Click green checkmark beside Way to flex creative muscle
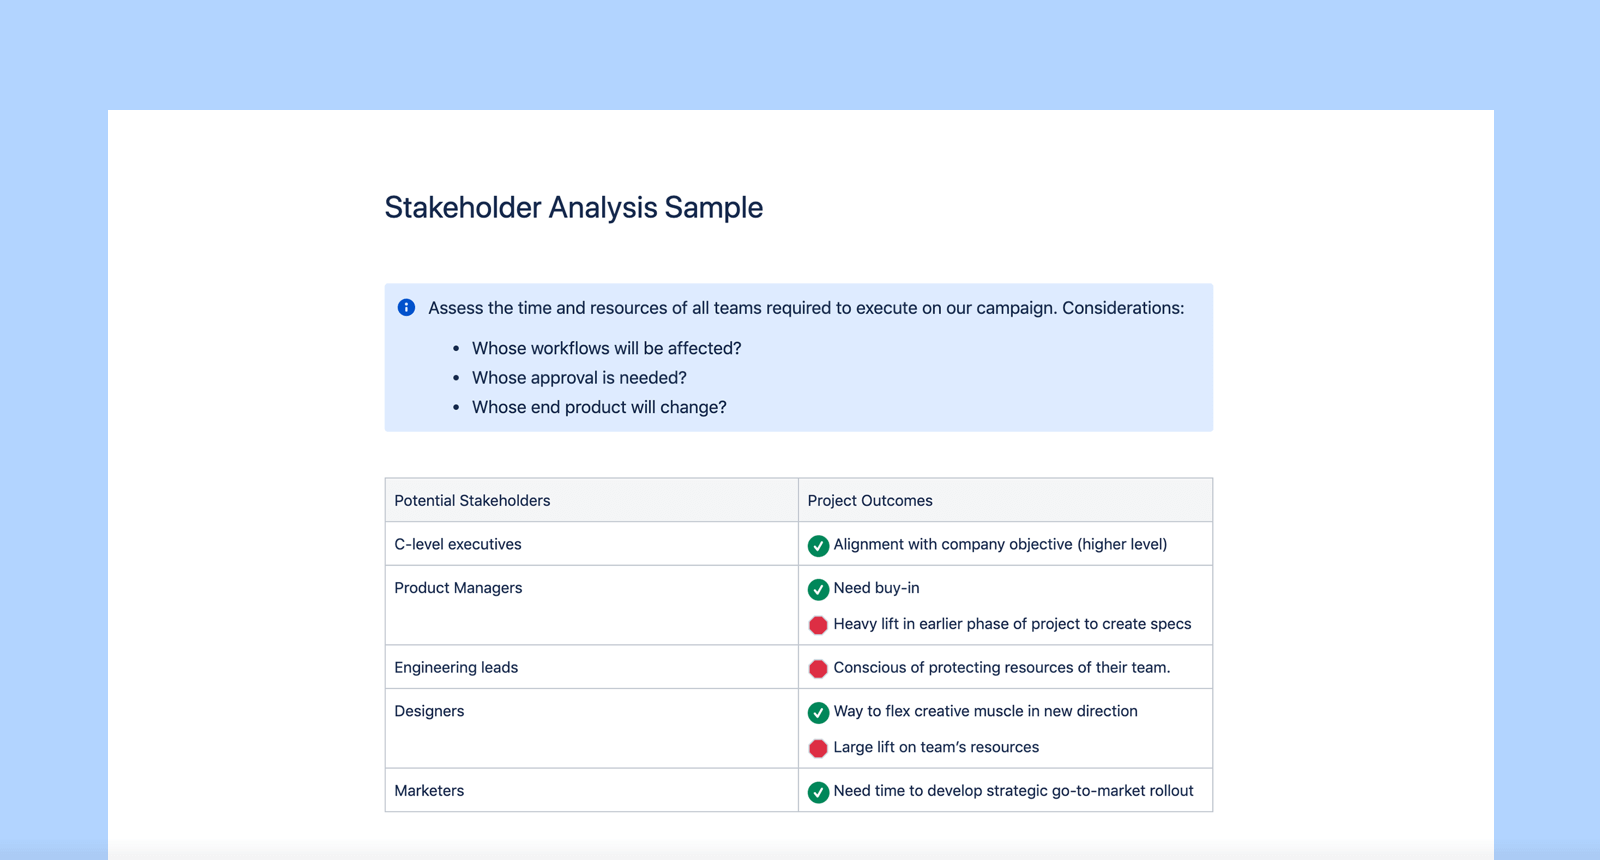Viewport: 1600px width, 860px height. click(x=818, y=712)
